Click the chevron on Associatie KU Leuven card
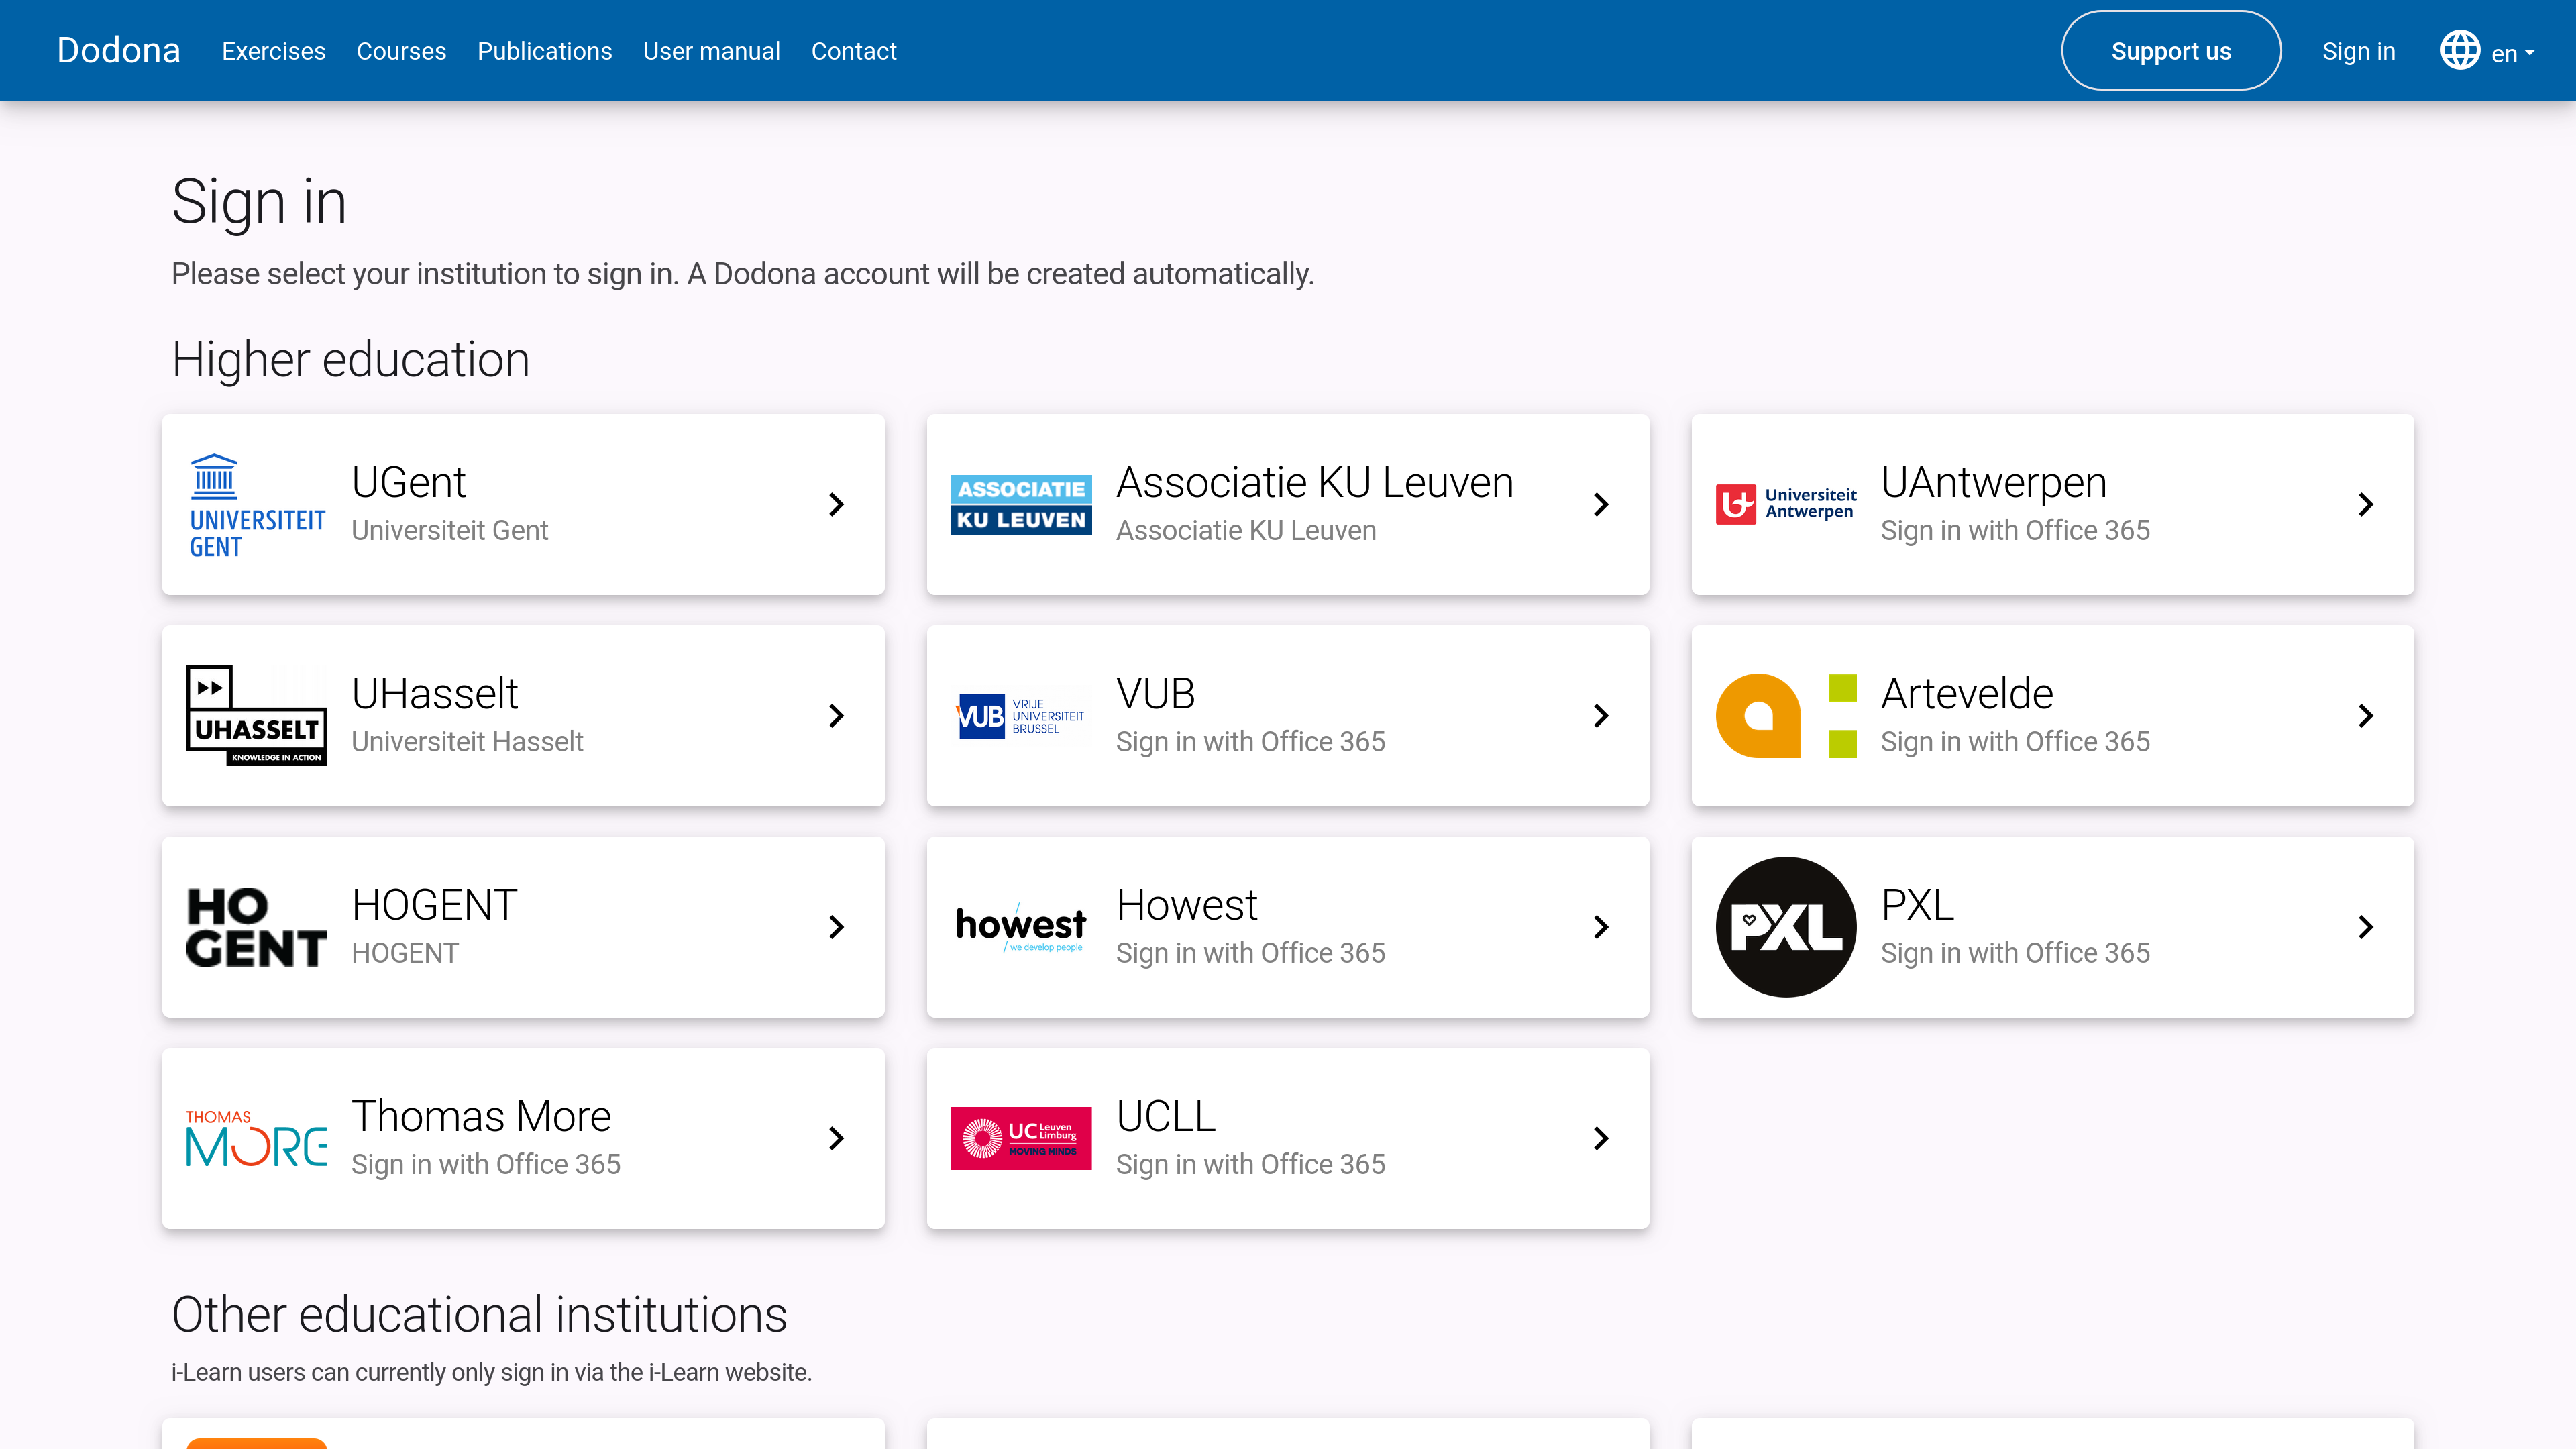 [x=1601, y=505]
